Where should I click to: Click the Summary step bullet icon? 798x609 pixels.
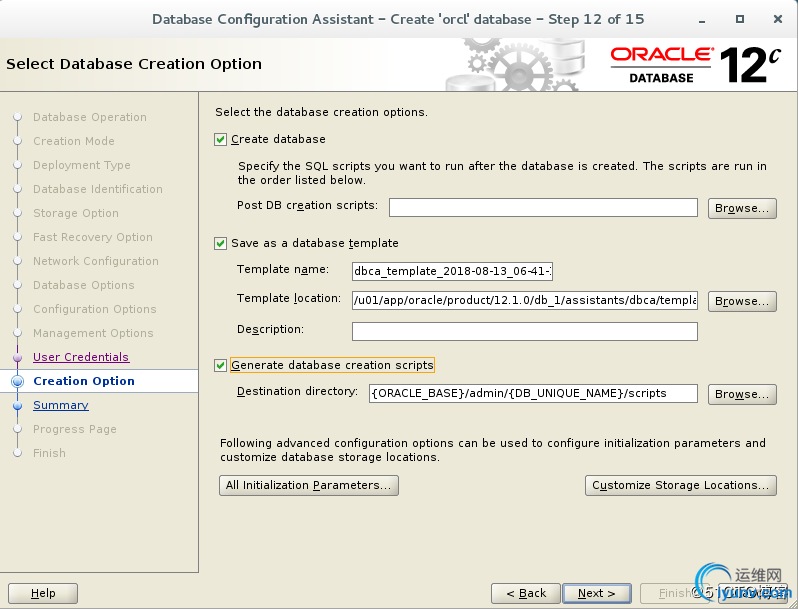pyautogui.click(x=17, y=405)
